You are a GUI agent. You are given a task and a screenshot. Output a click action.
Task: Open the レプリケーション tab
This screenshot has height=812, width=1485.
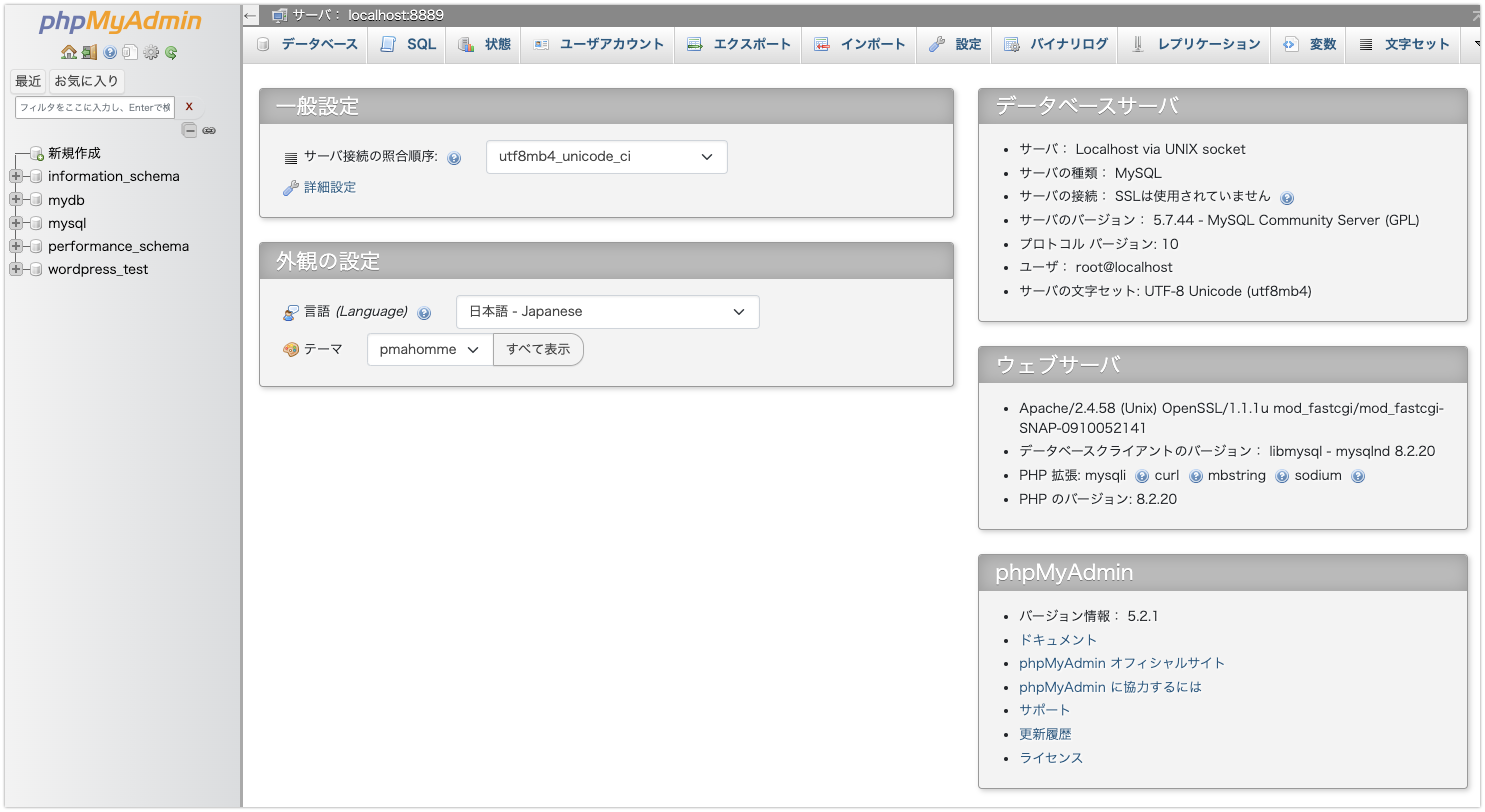(1195, 44)
